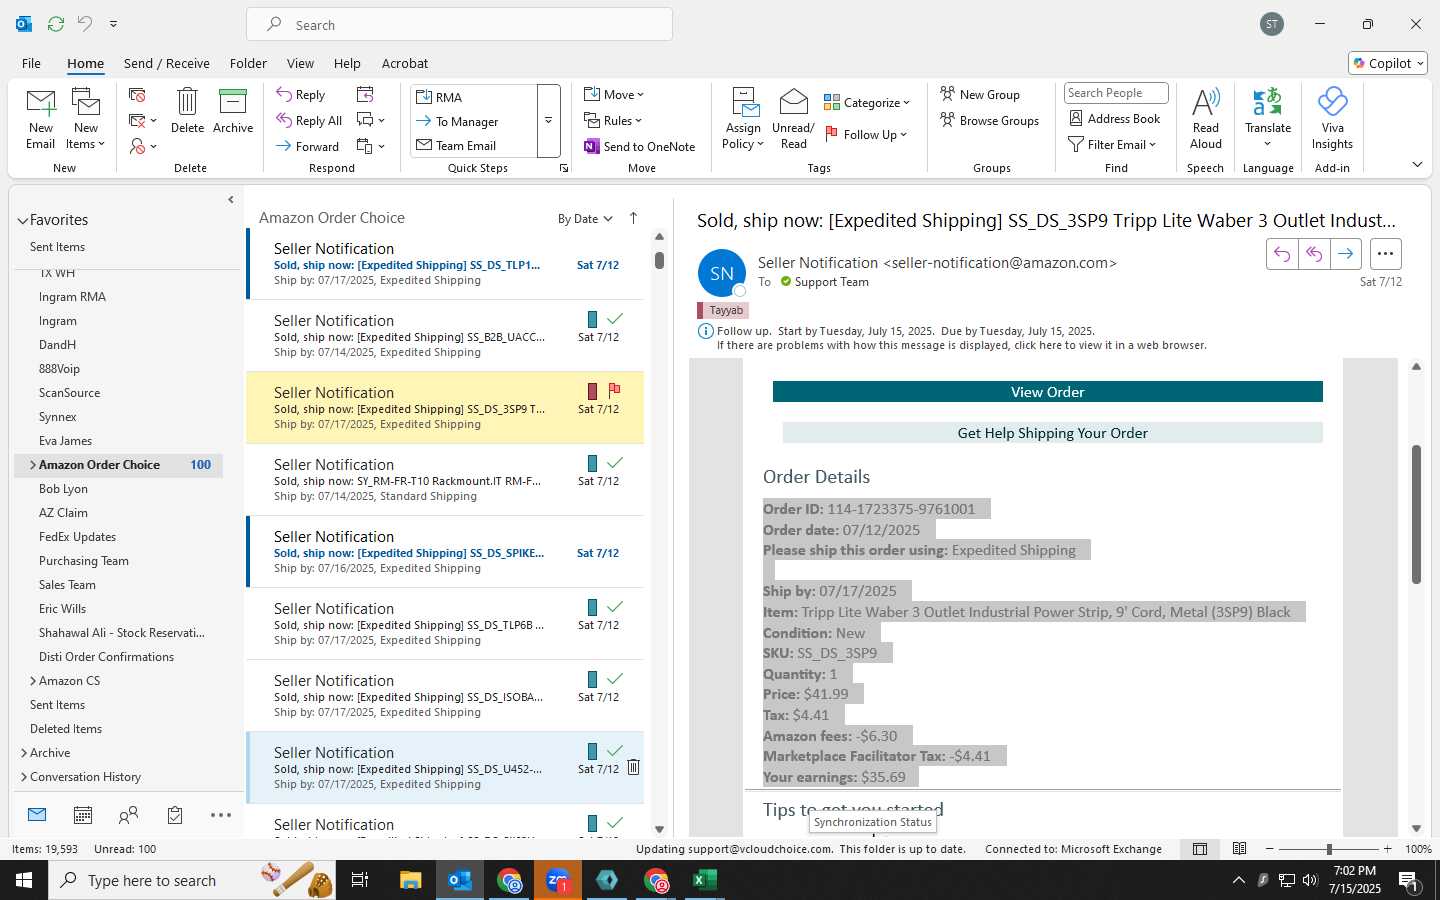The height and width of the screenshot is (900, 1440).
Task: Switch to Calendar in navigation bar
Action: (83, 816)
